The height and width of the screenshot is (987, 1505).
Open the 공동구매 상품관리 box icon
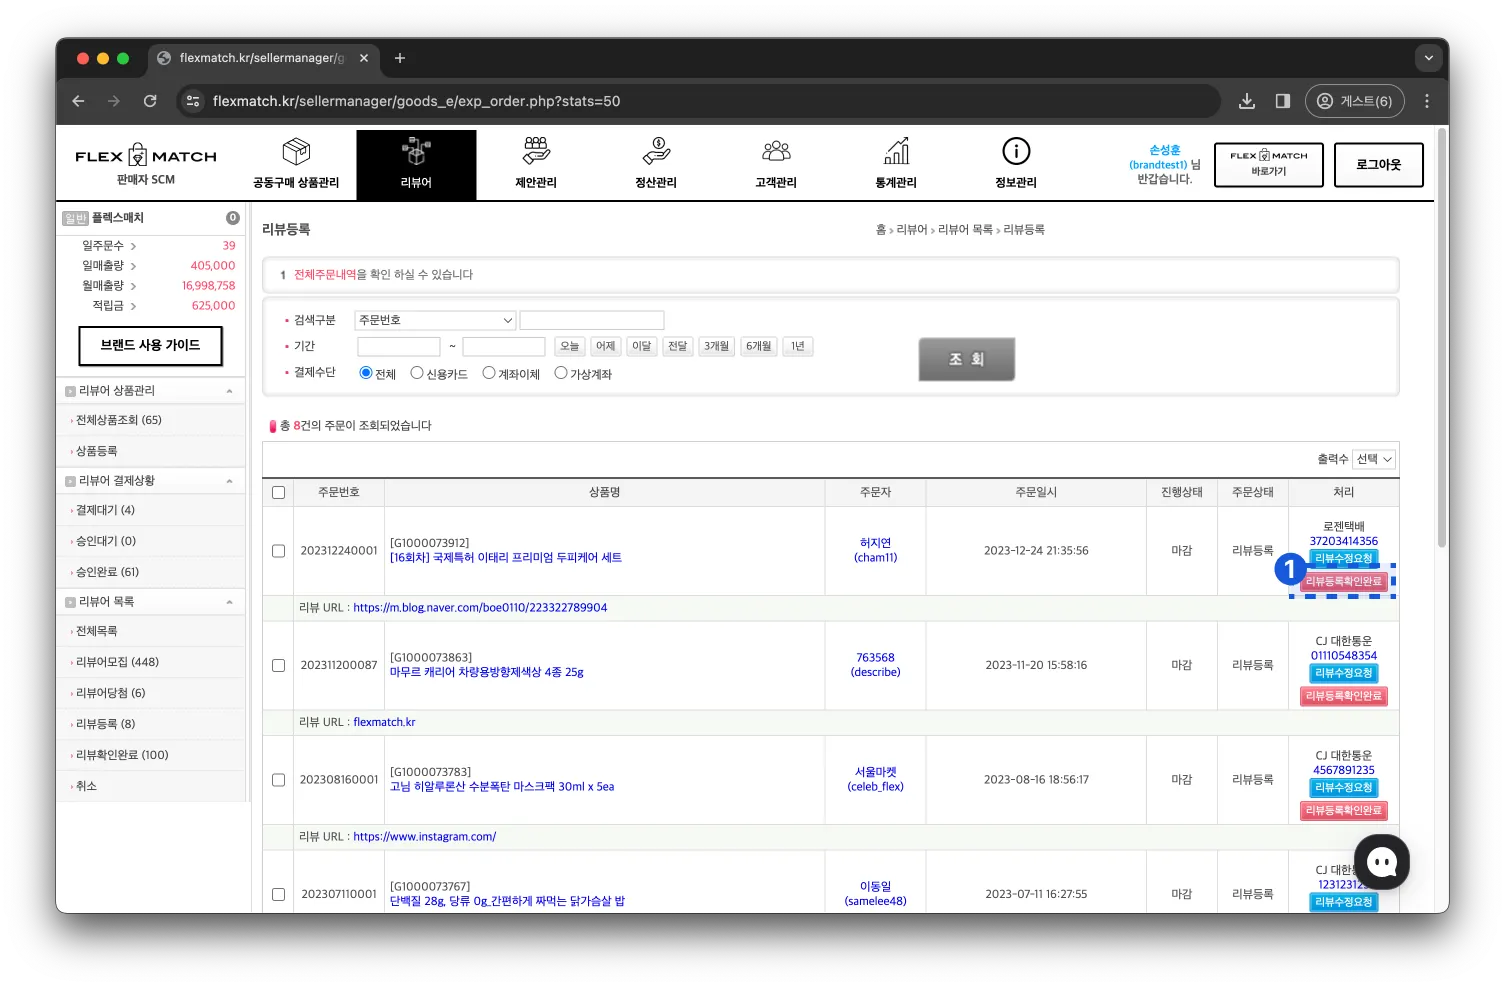click(296, 153)
